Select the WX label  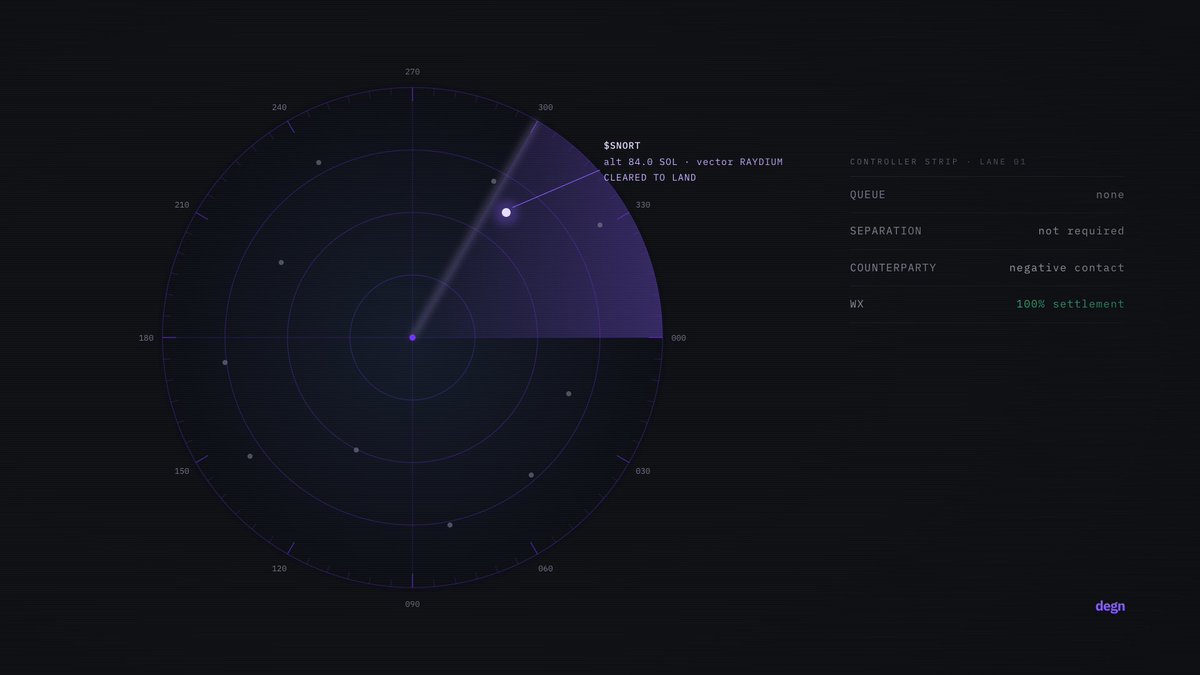pyautogui.click(x=857, y=304)
